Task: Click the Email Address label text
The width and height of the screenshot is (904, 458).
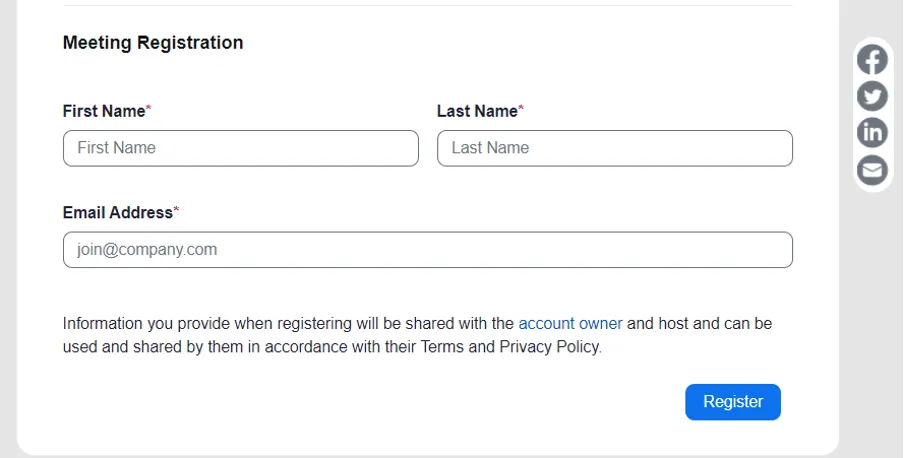Action: [117, 213]
